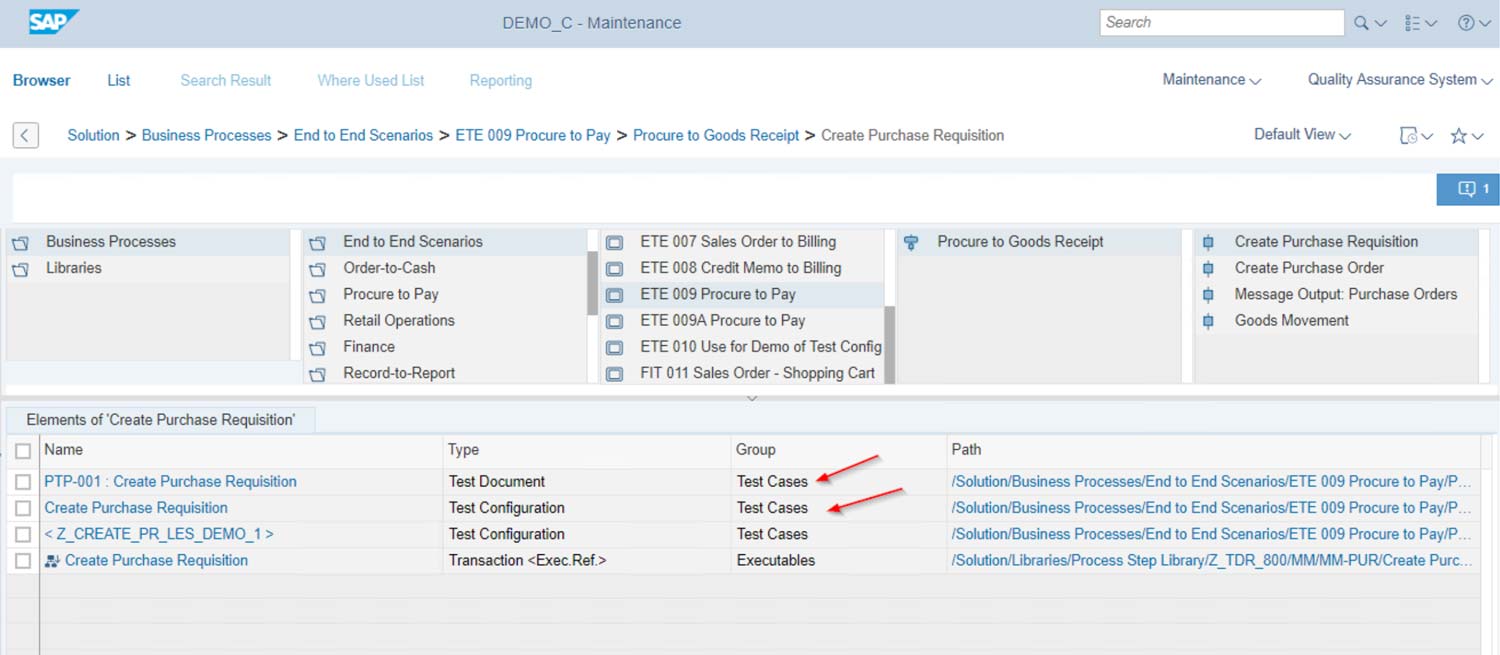Open the help question mark icon
Screen dimensions: 1500x655
tap(1466, 23)
